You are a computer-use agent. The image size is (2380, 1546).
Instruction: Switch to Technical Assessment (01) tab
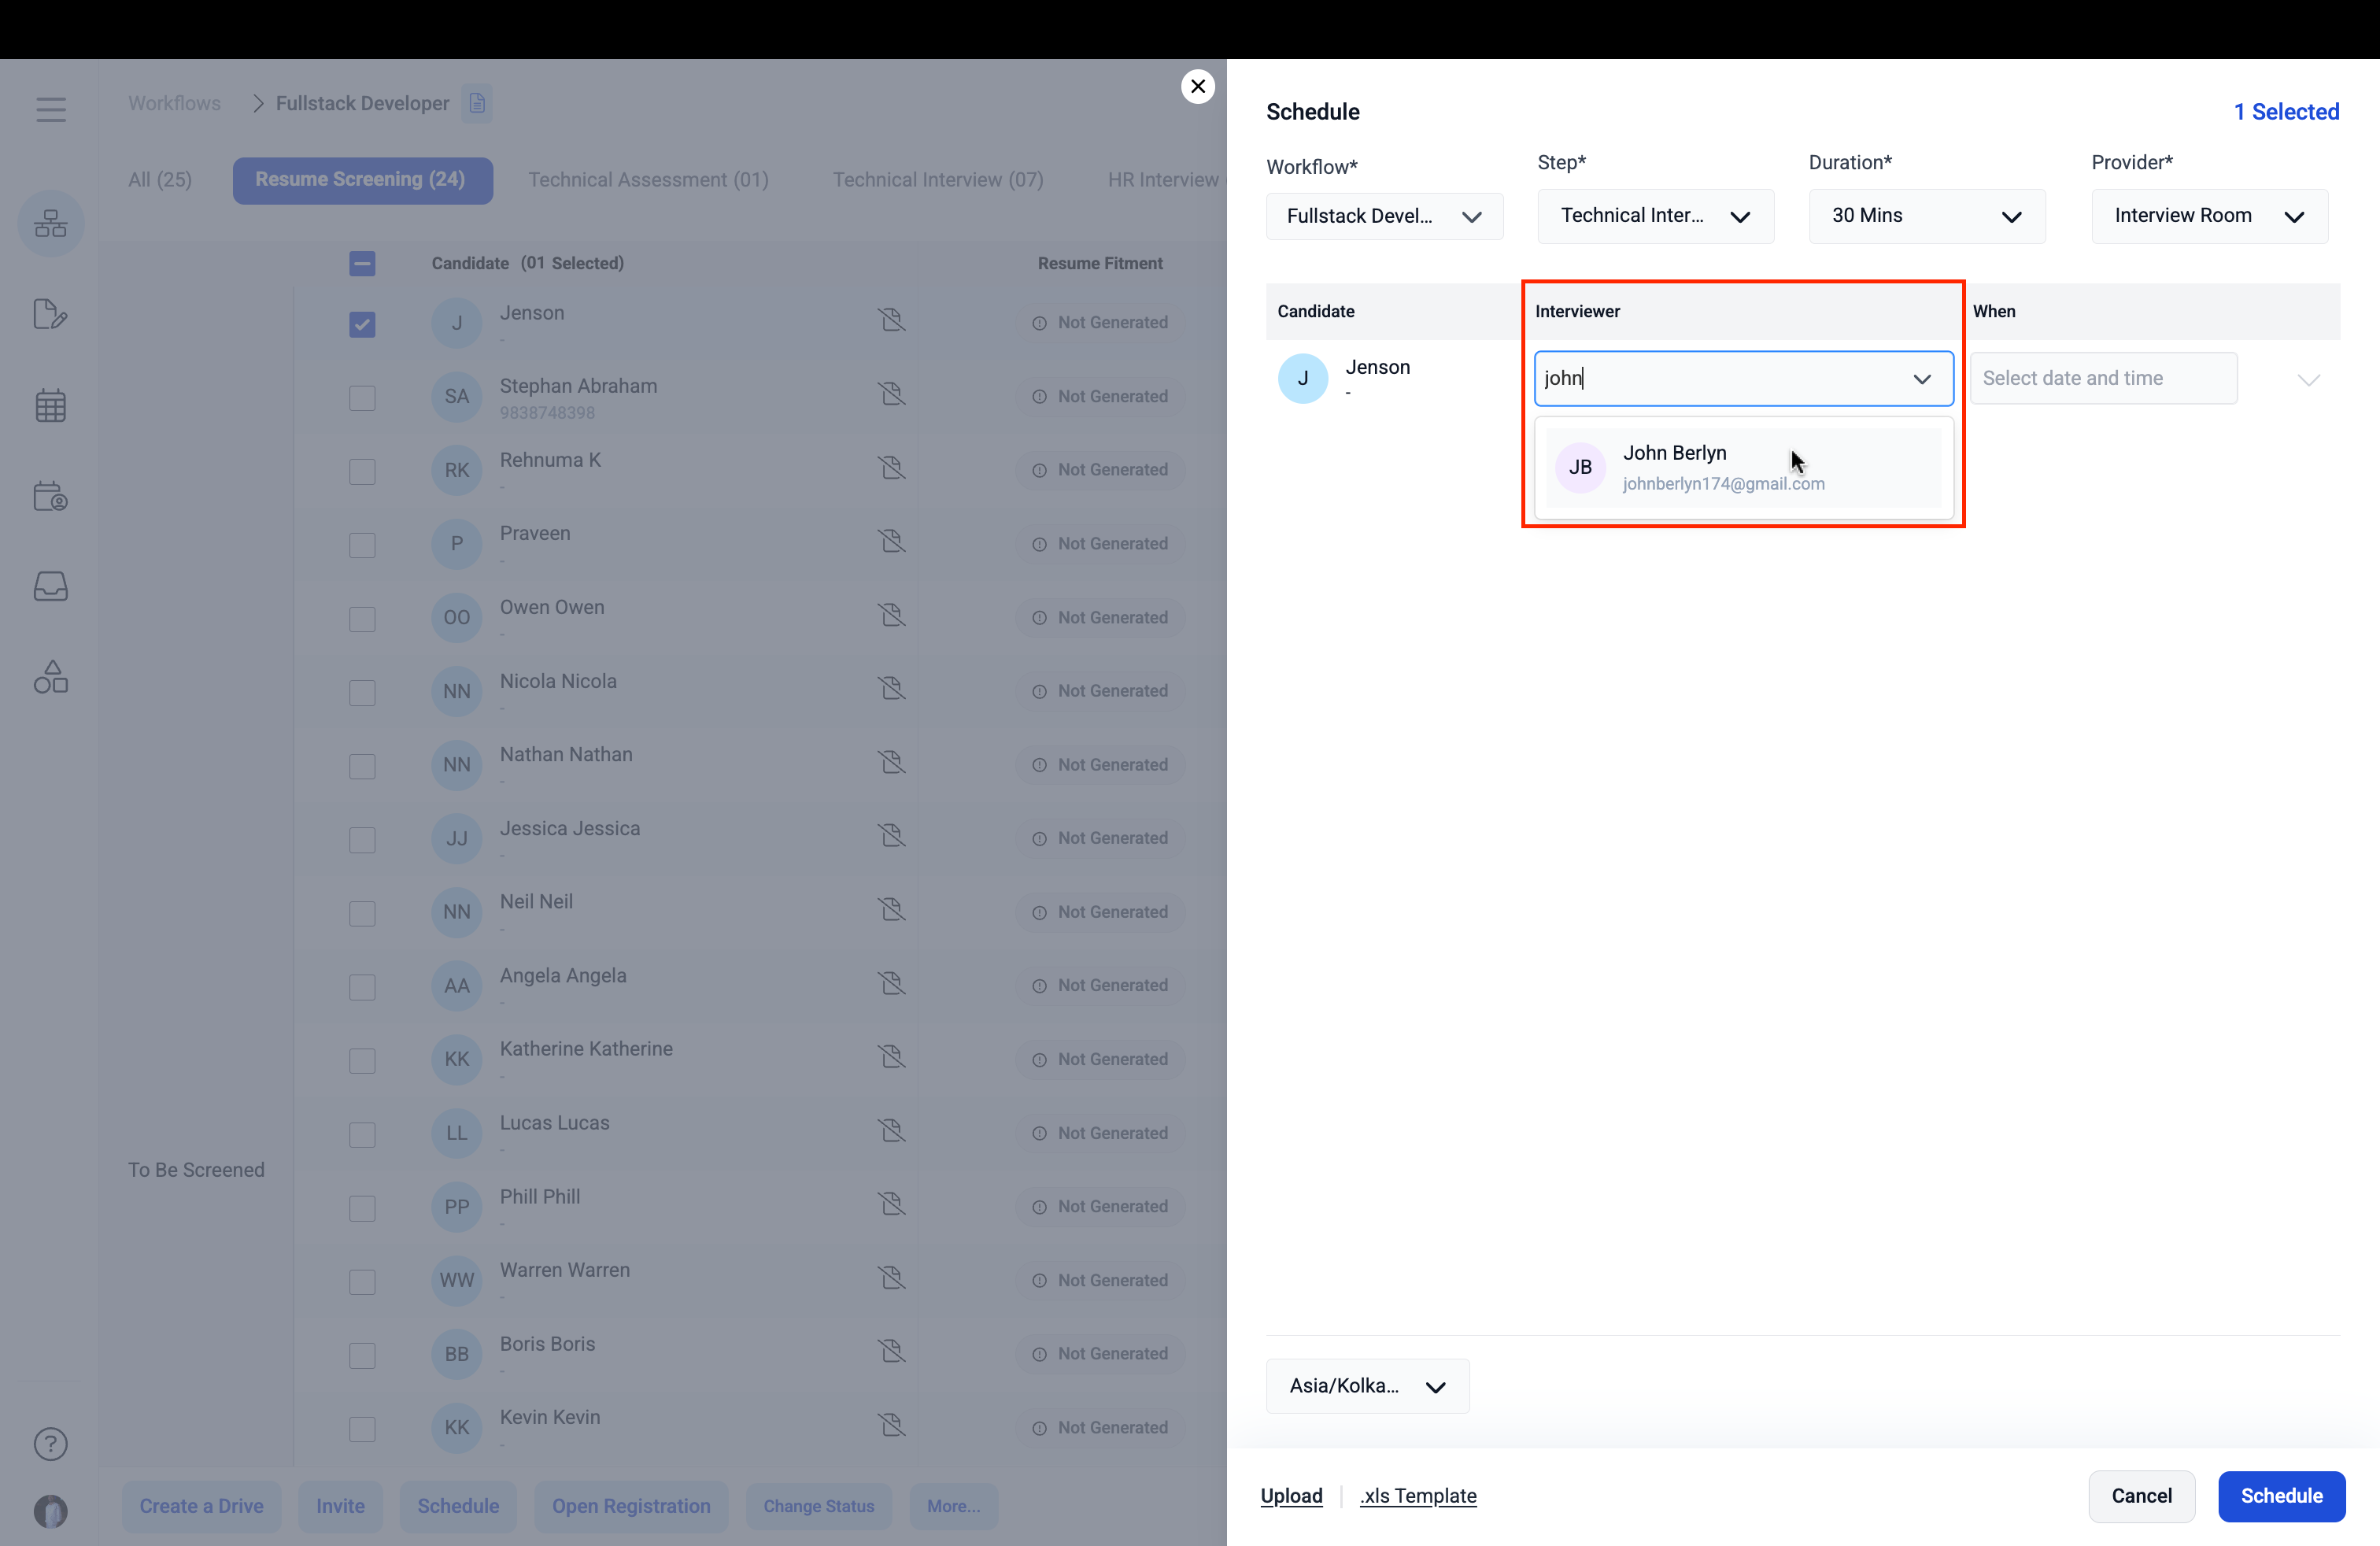tap(648, 180)
